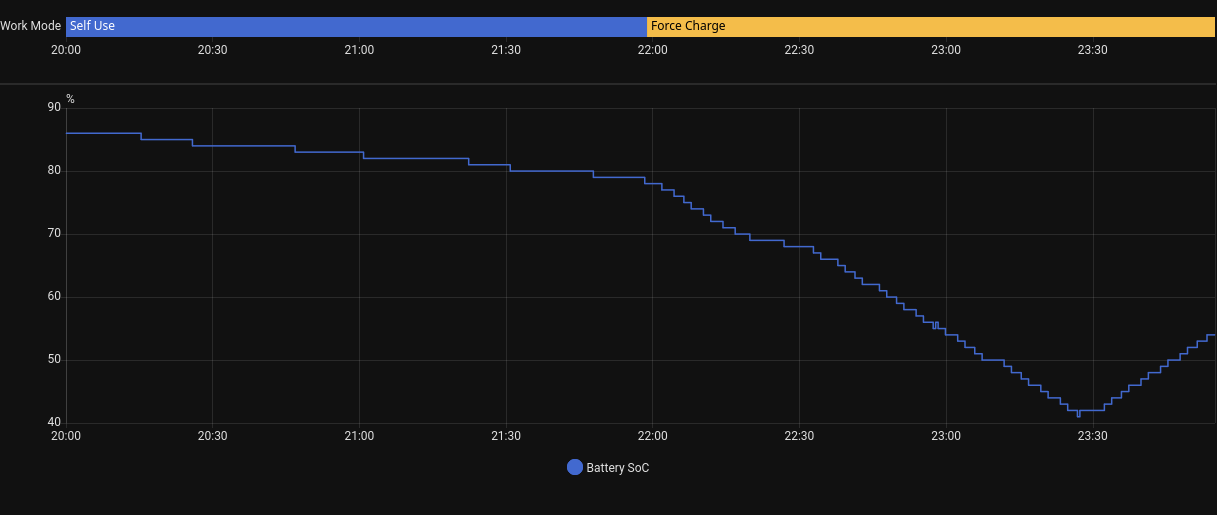Click the 20:30 label under Work Mode timeline
This screenshot has height=515, width=1217.
(x=212, y=50)
